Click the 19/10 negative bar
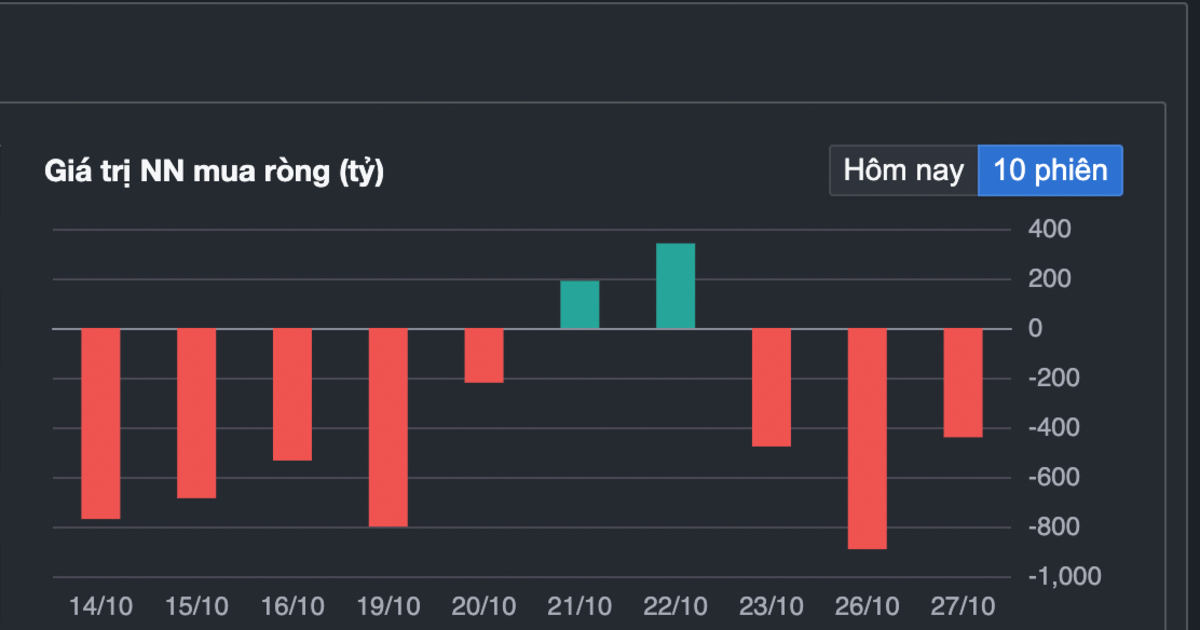 point(388,428)
